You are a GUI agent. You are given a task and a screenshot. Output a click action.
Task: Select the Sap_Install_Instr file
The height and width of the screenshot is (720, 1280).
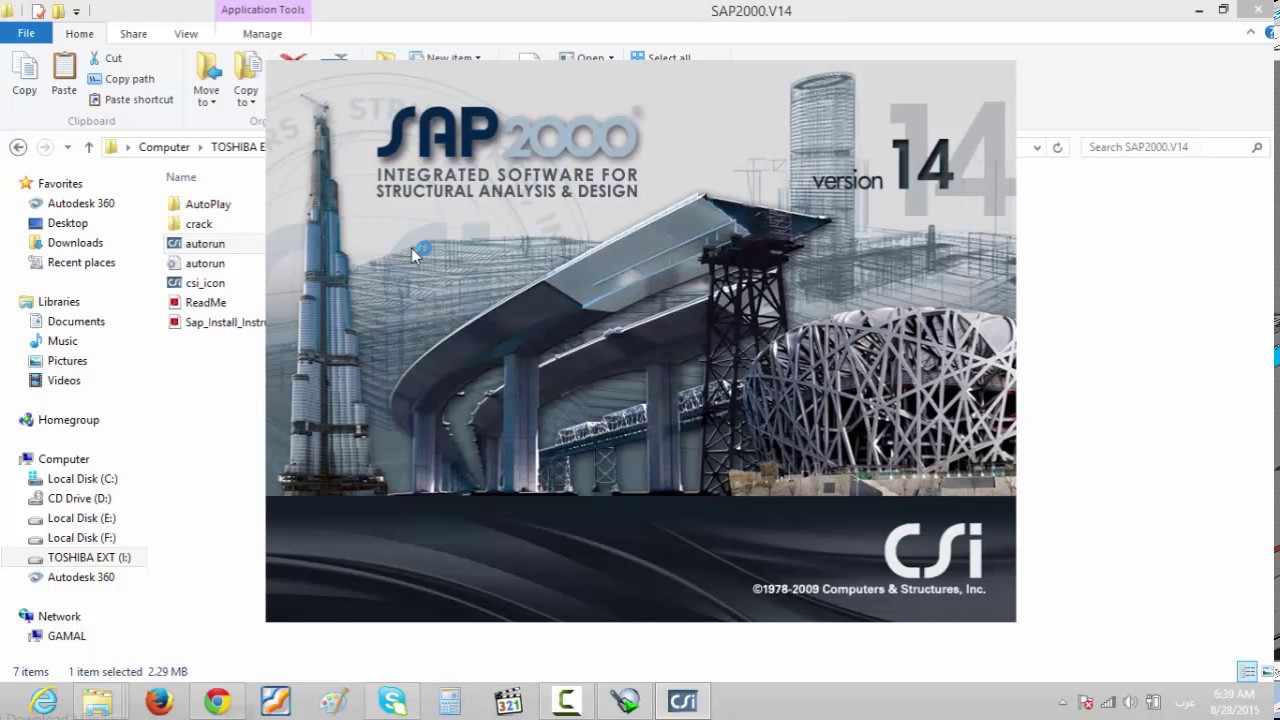tap(216, 322)
